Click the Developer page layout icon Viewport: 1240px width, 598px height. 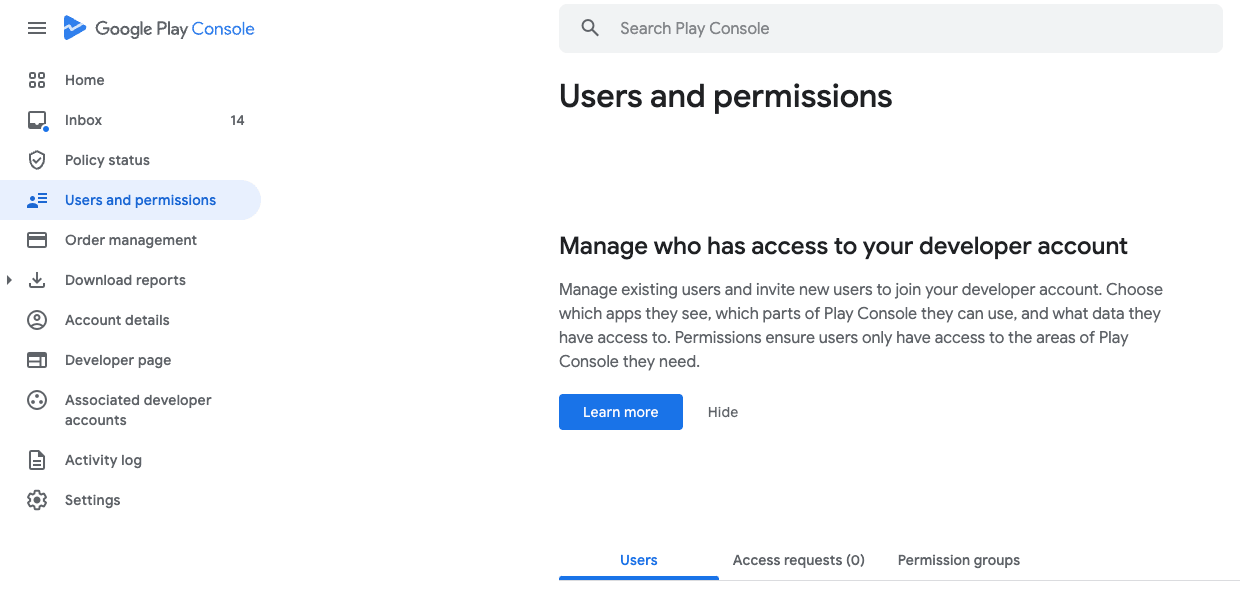37,360
